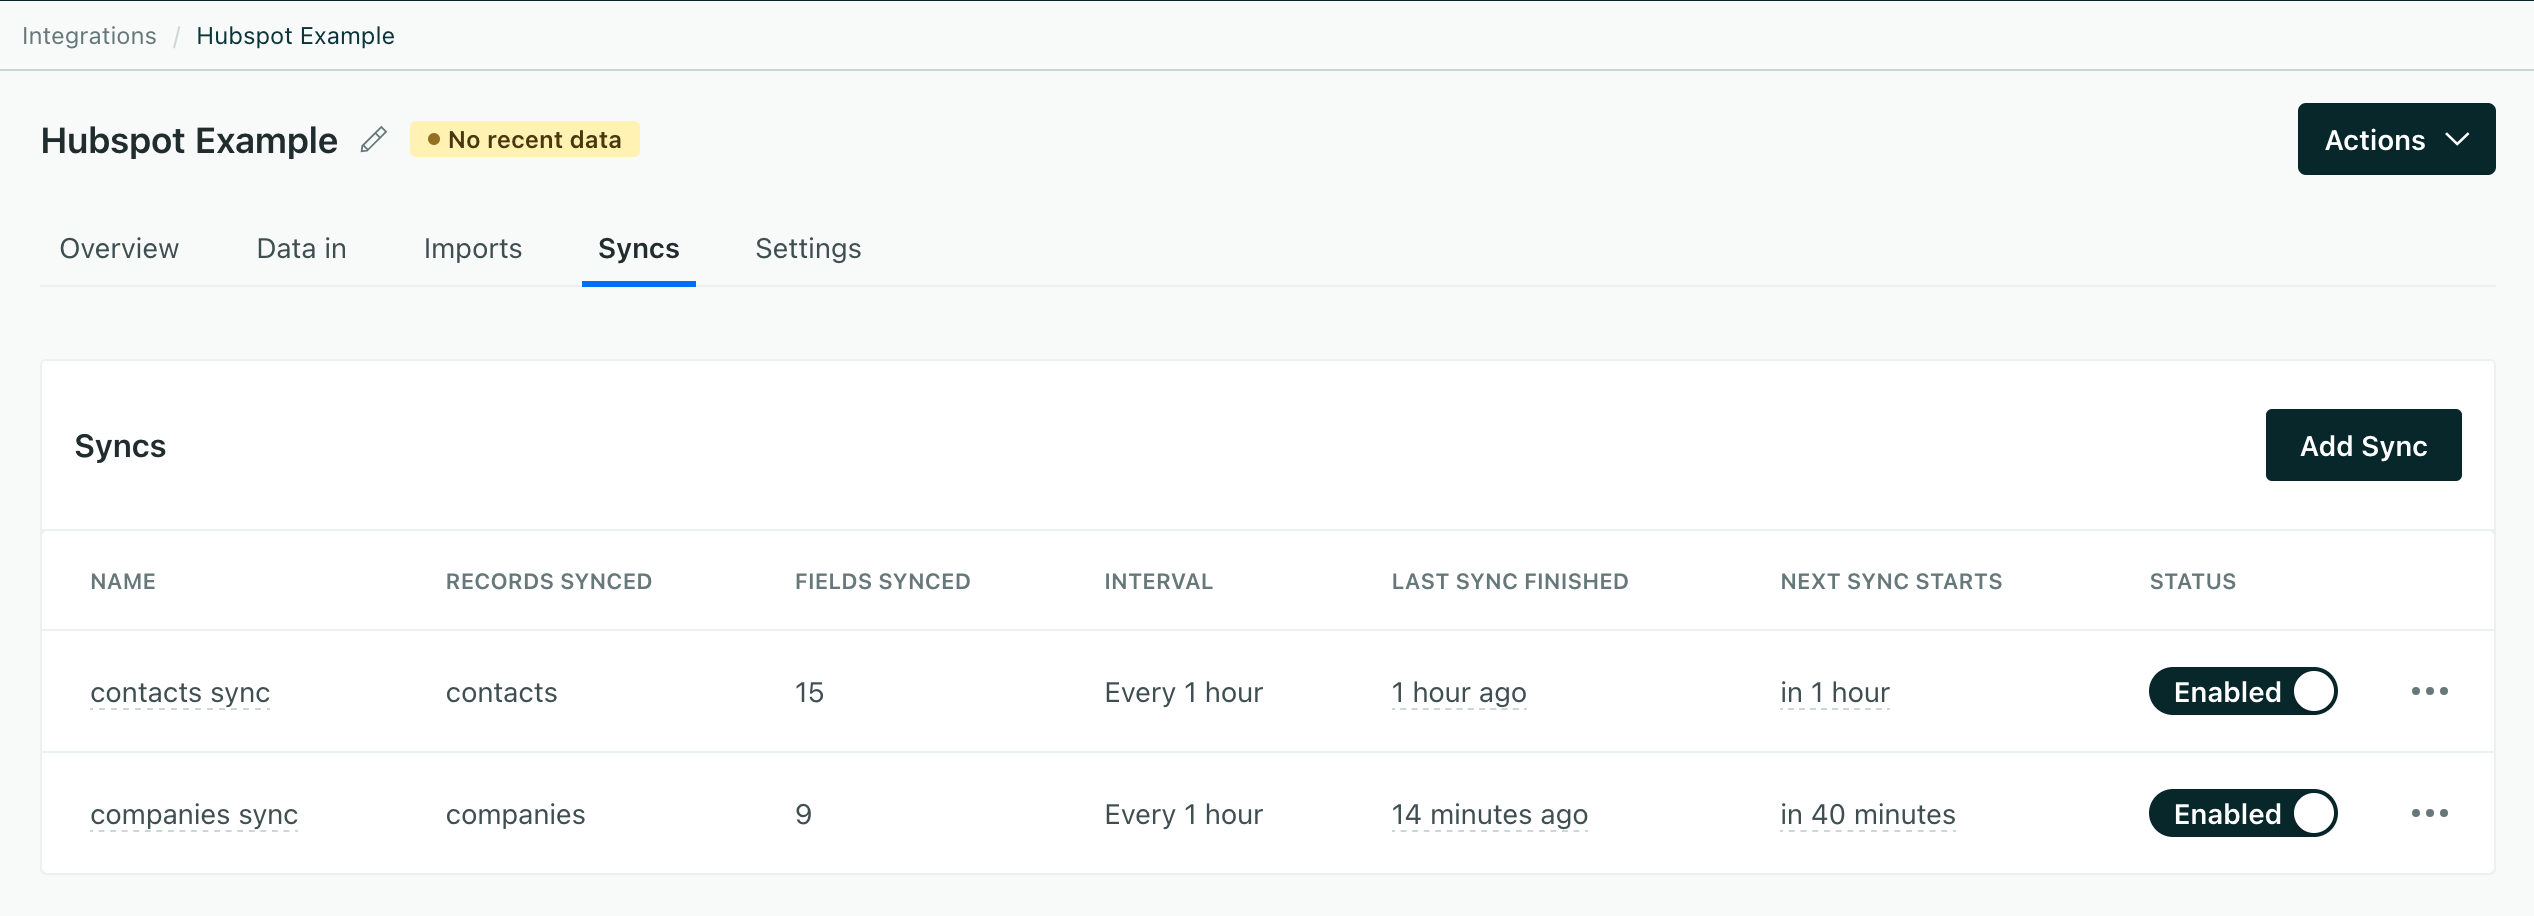Navigate to Integrations via breadcrumb

click(x=89, y=35)
